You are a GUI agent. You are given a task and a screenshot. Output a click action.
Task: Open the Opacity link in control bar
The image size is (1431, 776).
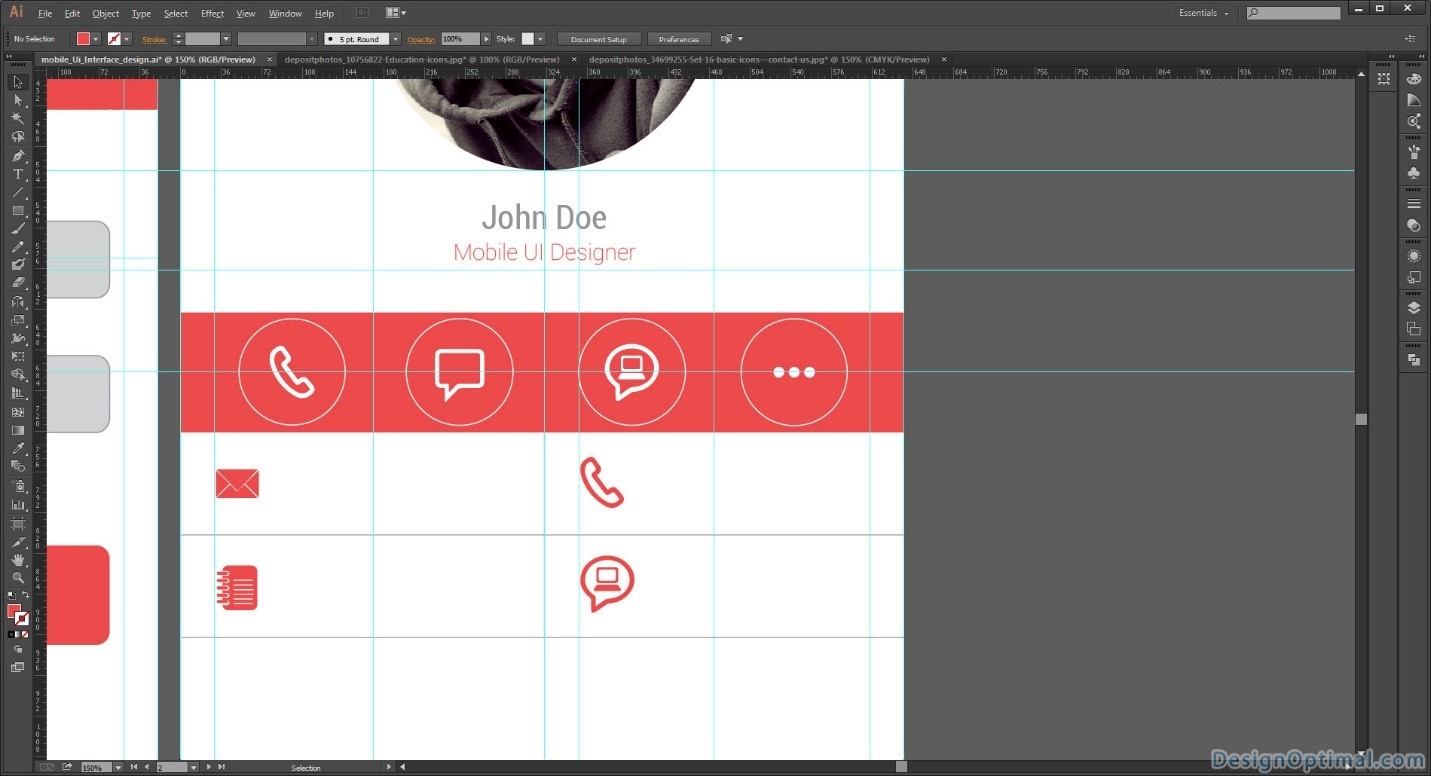pos(421,39)
